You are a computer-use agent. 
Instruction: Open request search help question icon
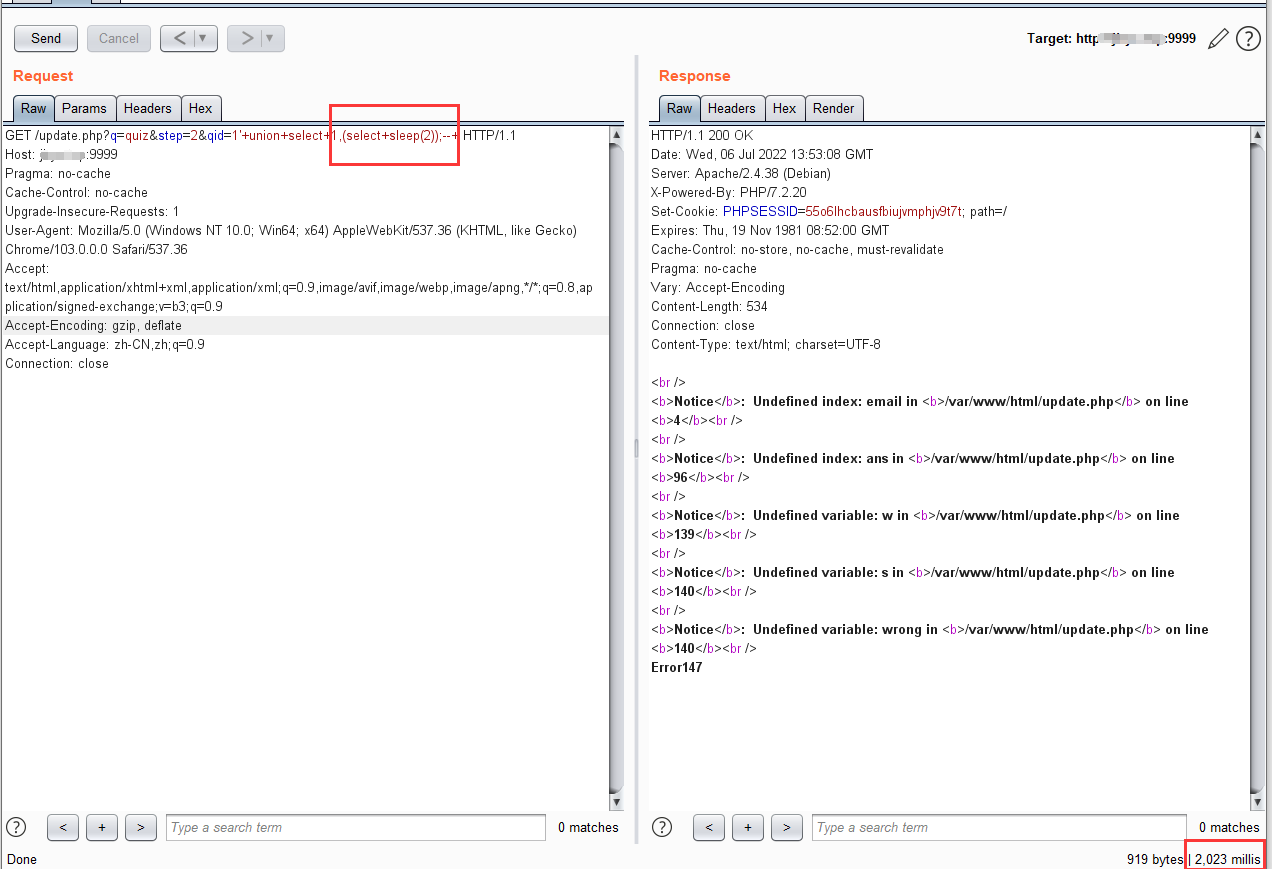[x=16, y=827]
